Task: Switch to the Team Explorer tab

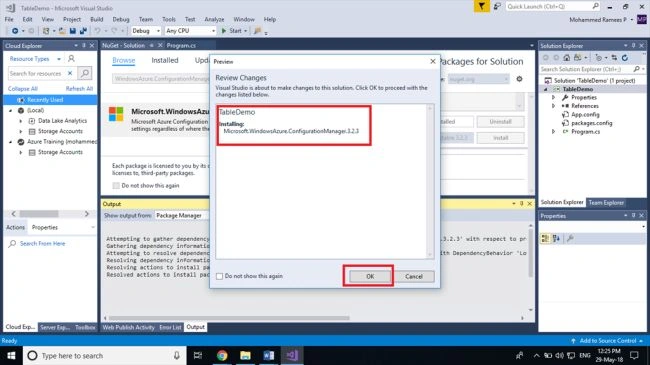Action: pos(606,202)
